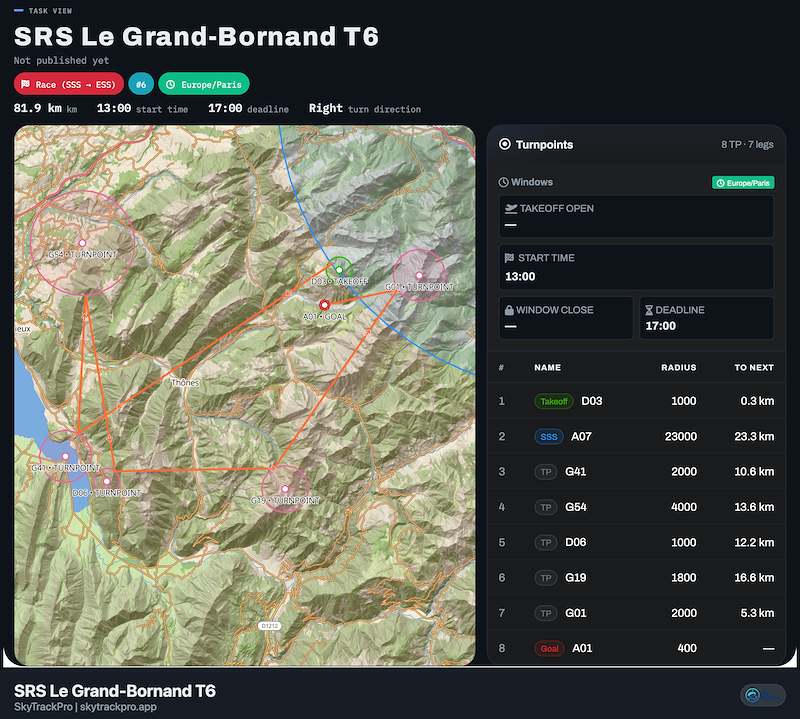This screenshot has height=719, width=800.
Task: Select the G01 turnpoint marker on map
Action: point(419,275)
